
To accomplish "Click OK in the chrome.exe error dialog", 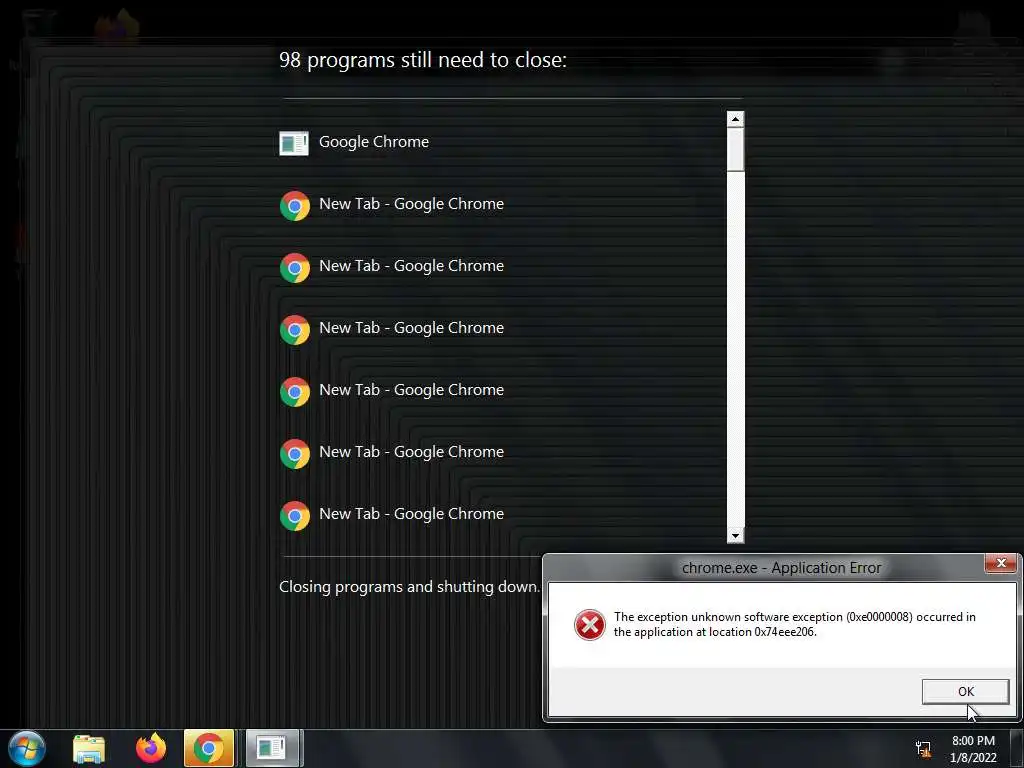I will (x=965, y=692).
